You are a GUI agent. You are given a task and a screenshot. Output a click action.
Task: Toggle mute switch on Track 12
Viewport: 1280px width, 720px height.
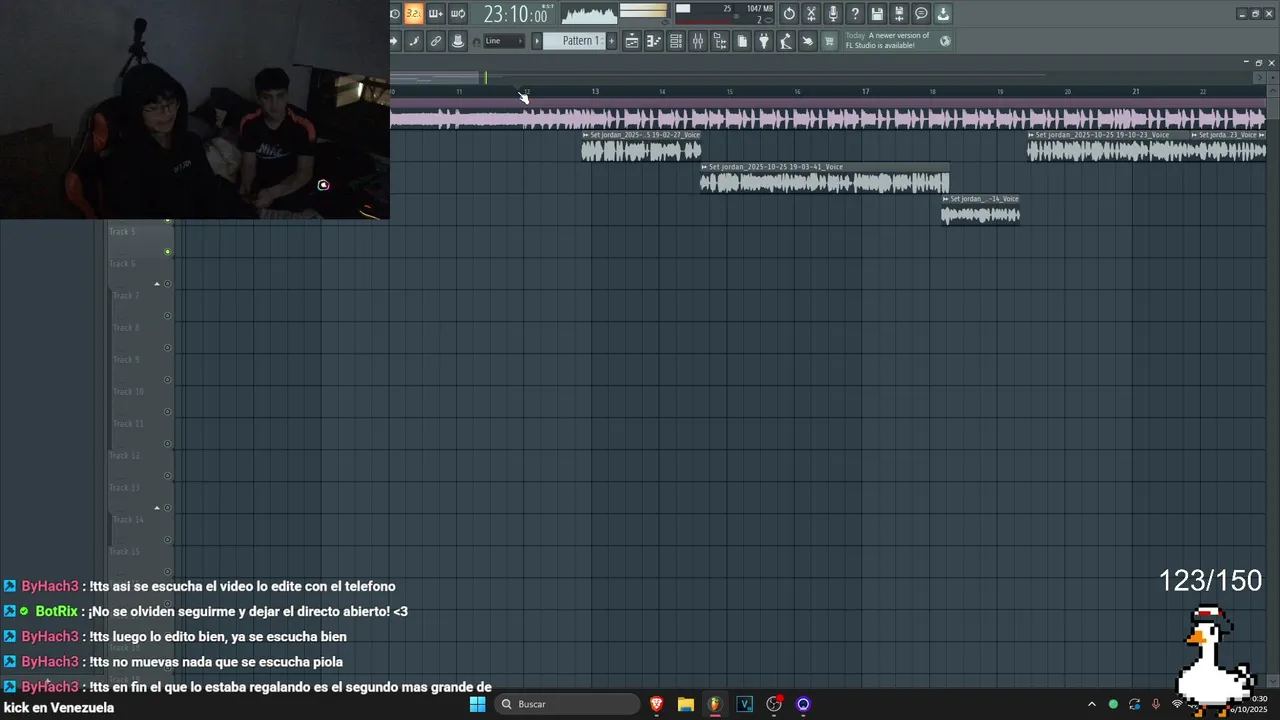167,476
